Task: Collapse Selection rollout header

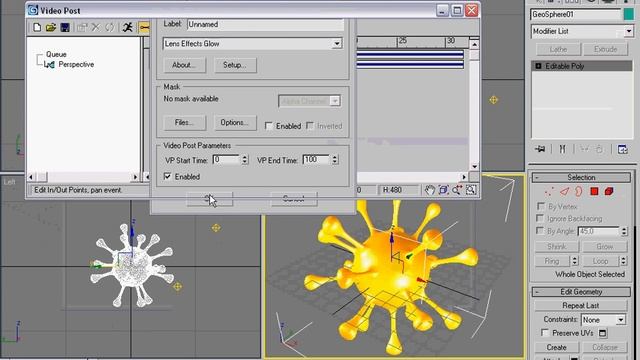Action: pyautogui.click(x=581, y=177)
